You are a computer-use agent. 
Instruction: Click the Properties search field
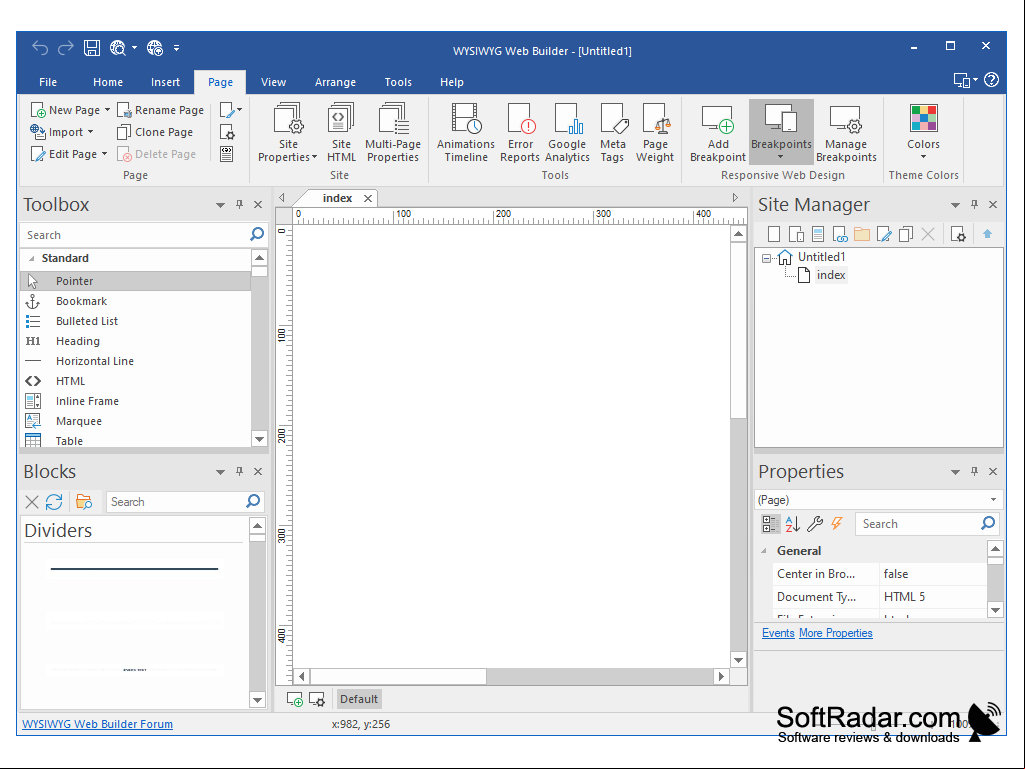point(919,524)
